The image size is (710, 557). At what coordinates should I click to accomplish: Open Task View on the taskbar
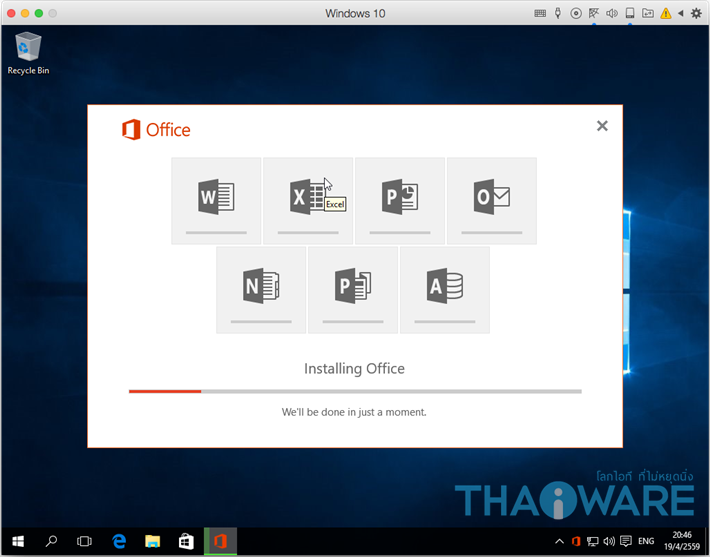click(x=84, y=541)
